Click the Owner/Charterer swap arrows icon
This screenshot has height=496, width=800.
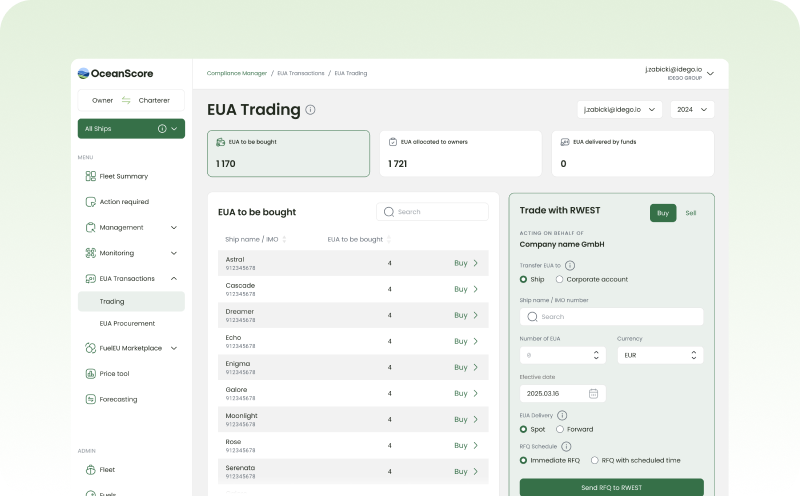tap(126, 100)
